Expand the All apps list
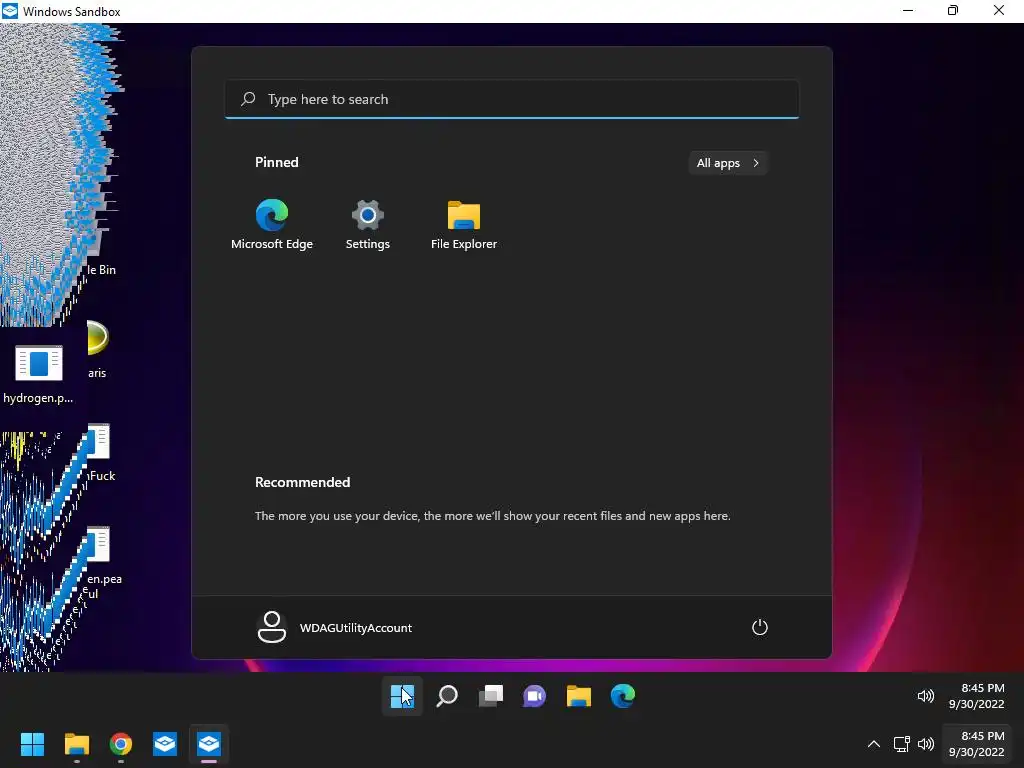The width and height of the screenshot is (1024, 768). (728, 163)
